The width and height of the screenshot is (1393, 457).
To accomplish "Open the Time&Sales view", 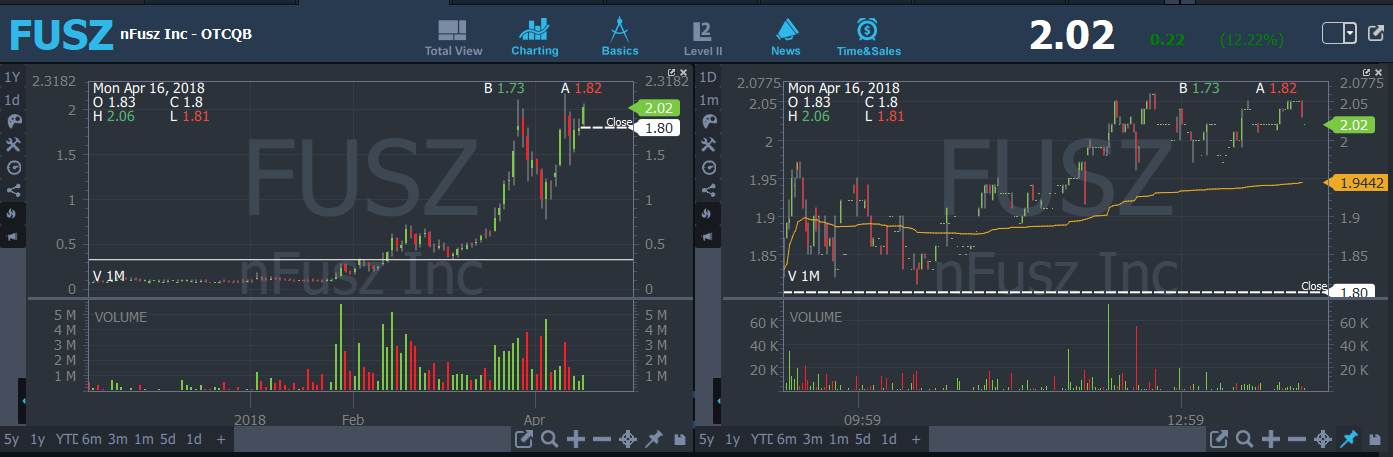I will coord(868,38).
